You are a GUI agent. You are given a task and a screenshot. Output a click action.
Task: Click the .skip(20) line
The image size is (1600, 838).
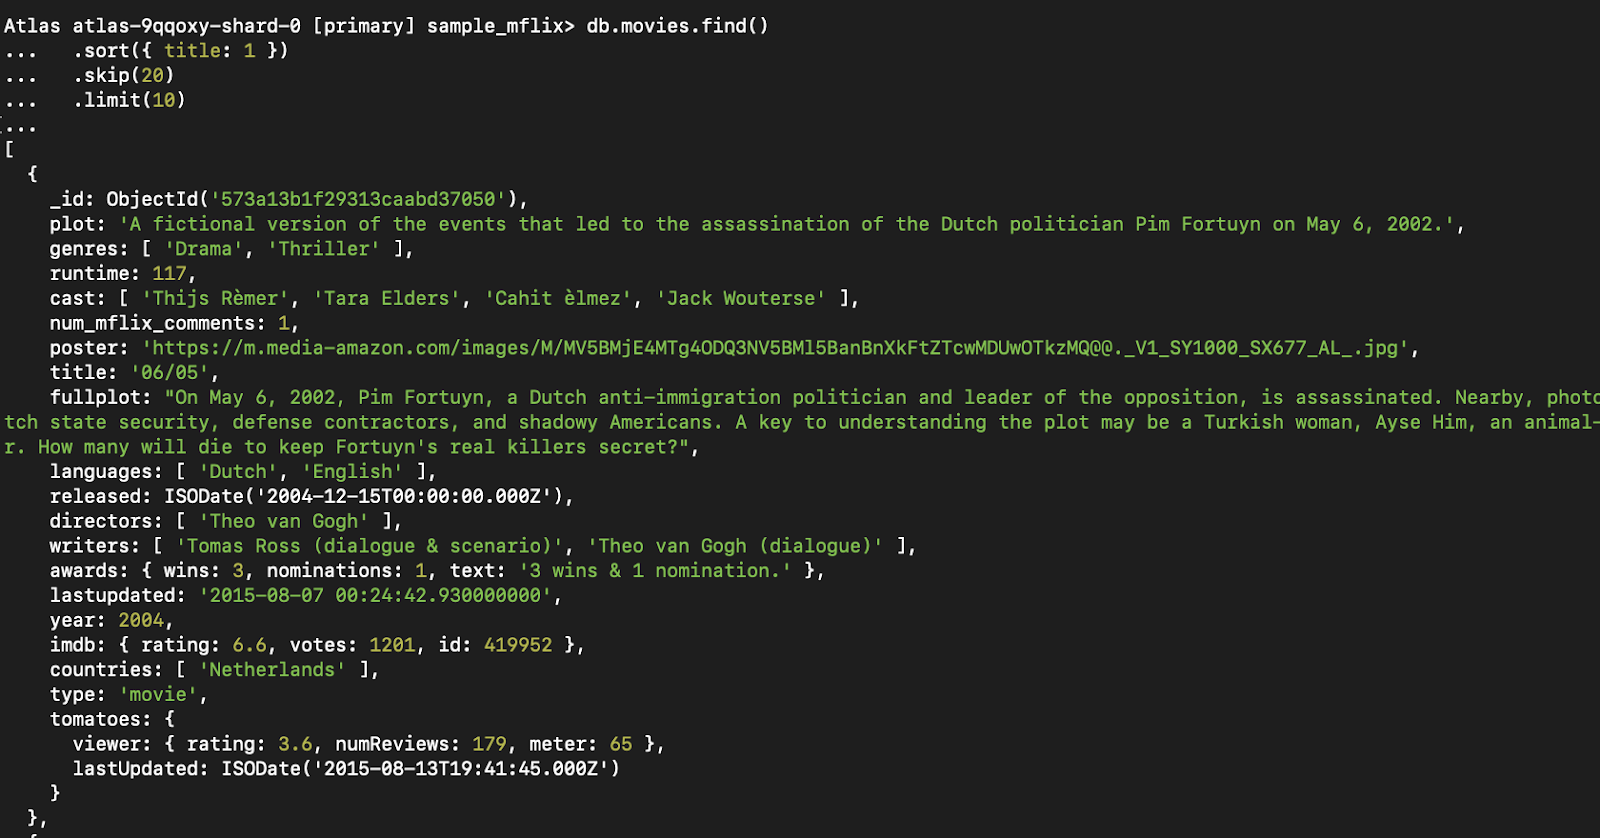point(123,76)
